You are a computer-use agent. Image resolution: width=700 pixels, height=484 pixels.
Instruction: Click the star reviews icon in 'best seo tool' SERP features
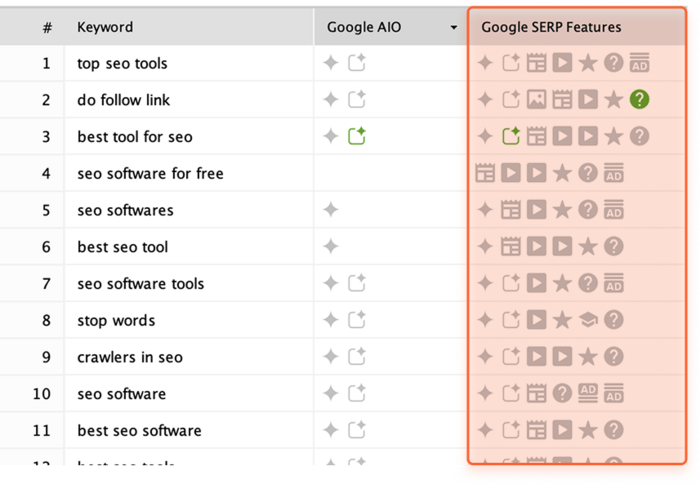(x=588, y=246)
